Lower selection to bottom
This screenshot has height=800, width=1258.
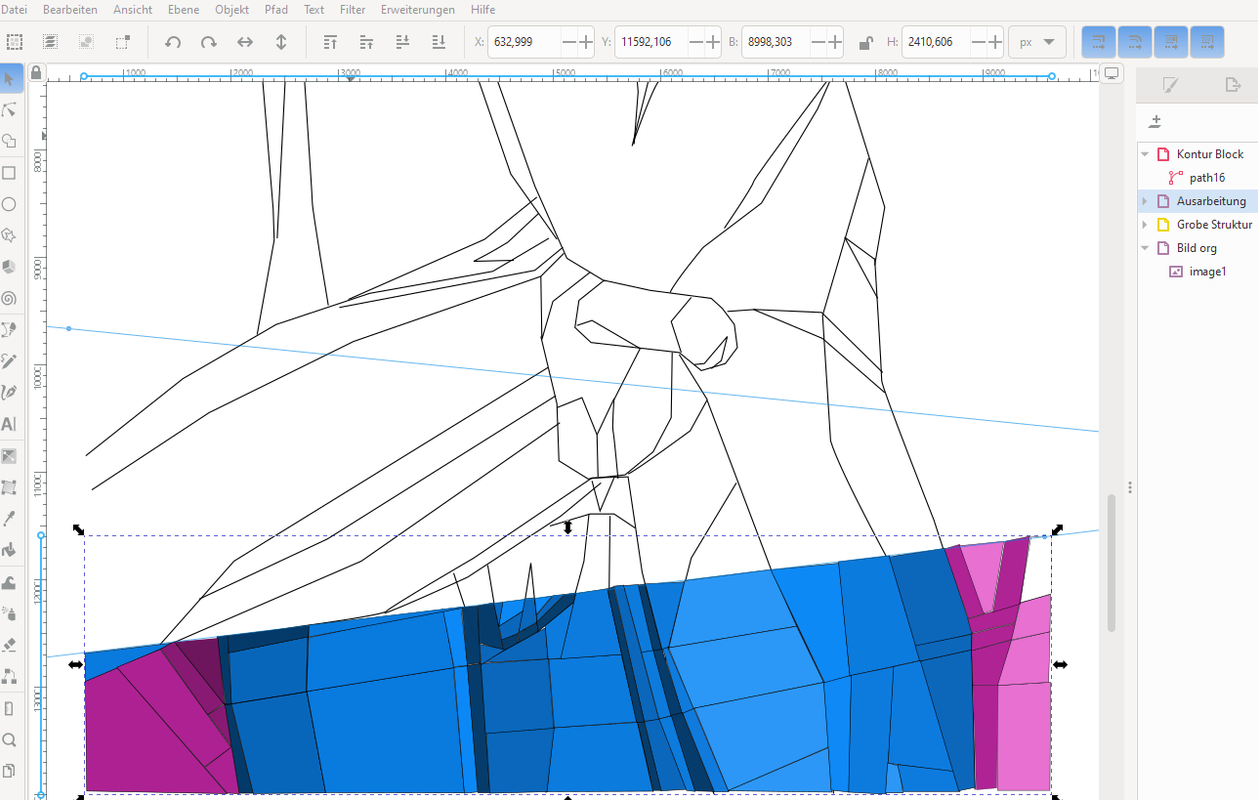(438, 42)
